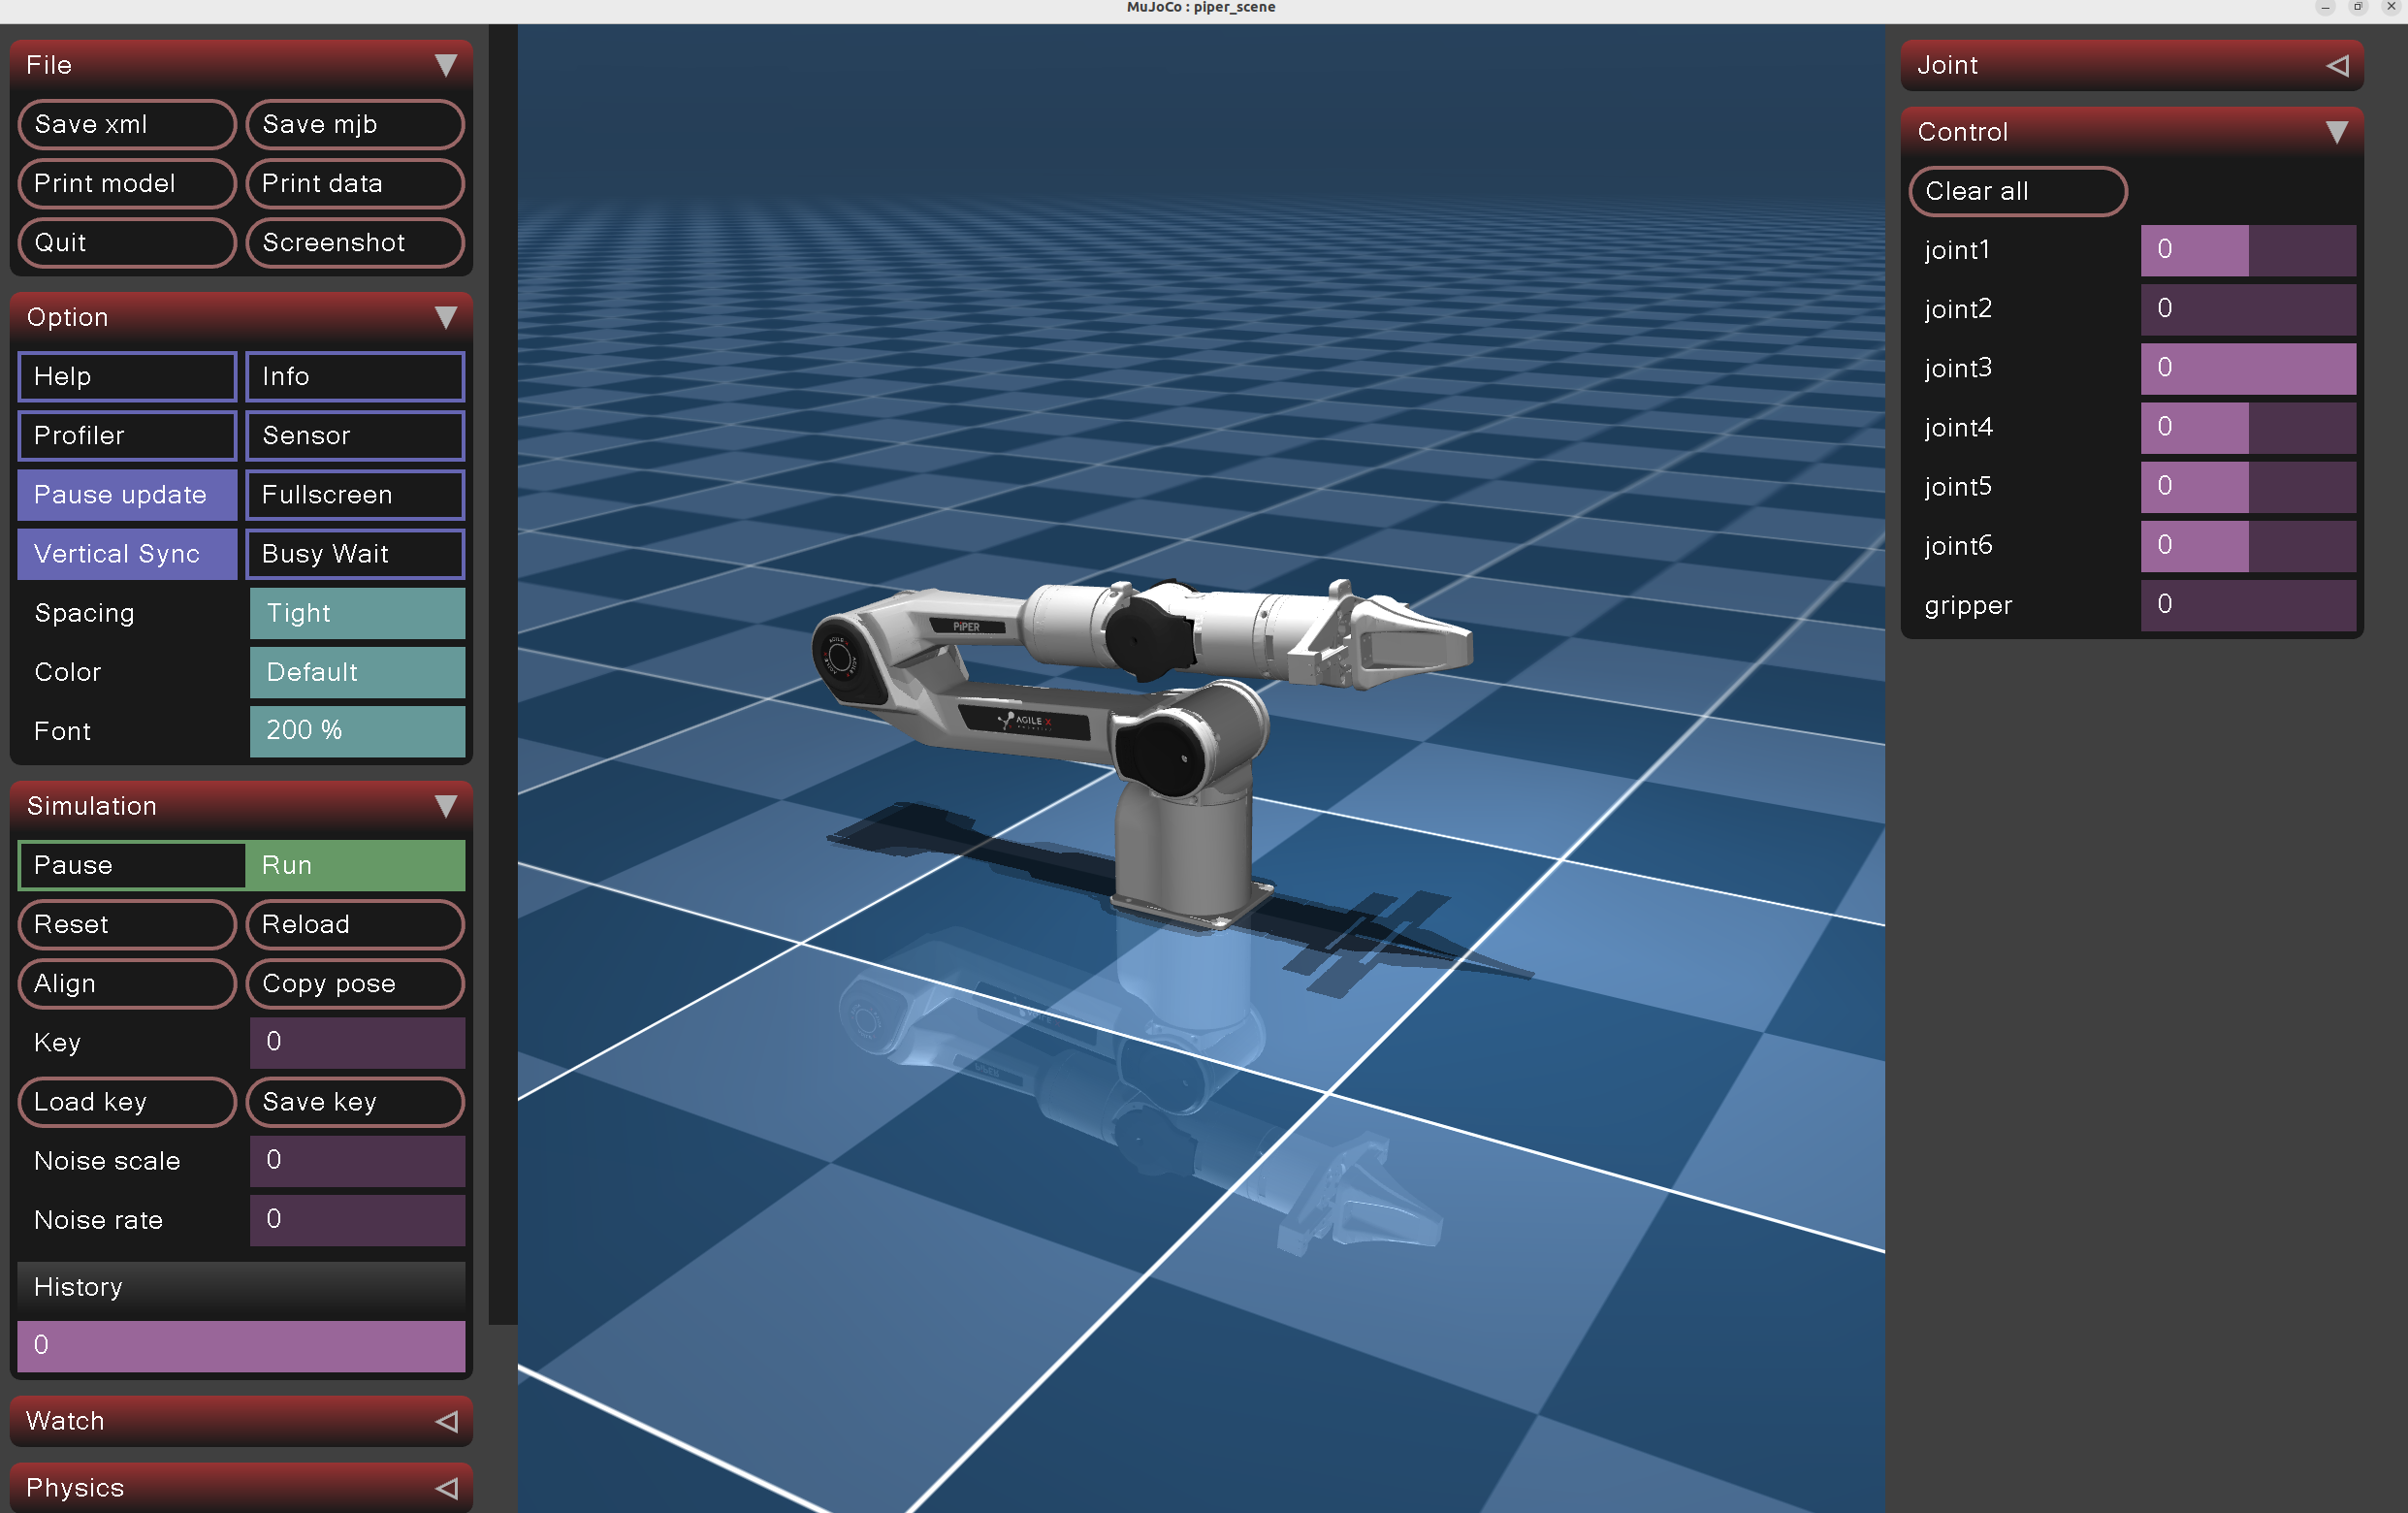Collapse the Option section arrow
This screenshot has height=1513, width=2408.
point(446,317)
